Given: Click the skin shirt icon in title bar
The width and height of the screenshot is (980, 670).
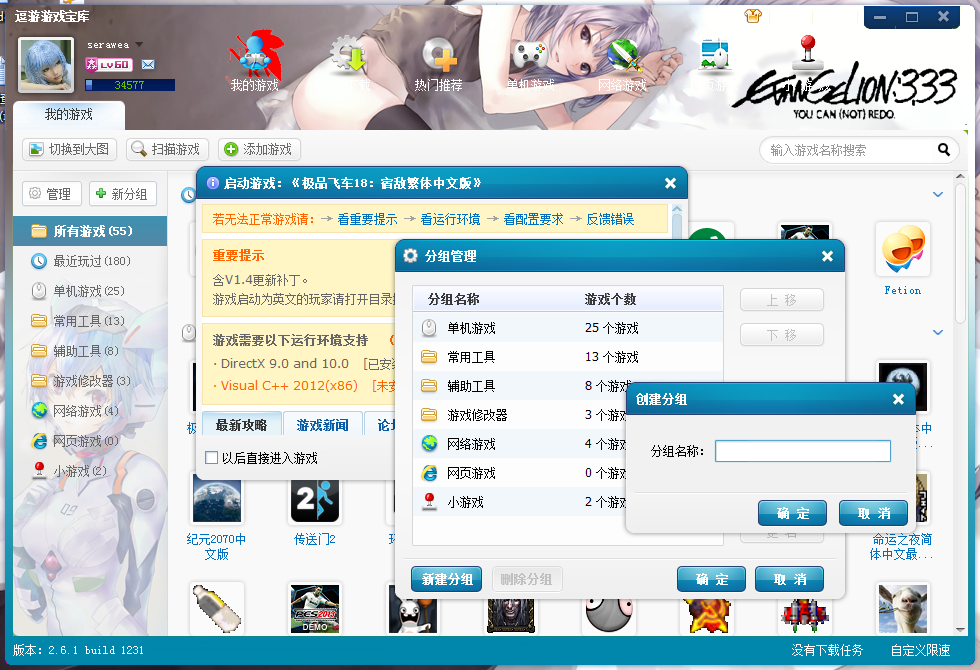Looking at the screenshot, I should pos(753,16).
